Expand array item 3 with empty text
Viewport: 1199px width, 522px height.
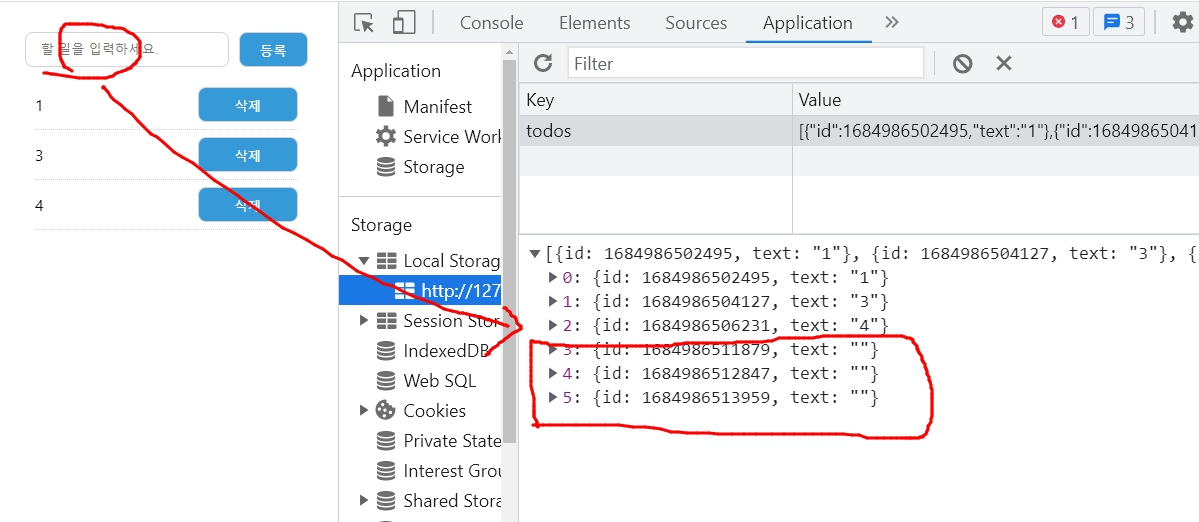click(555, 350)
